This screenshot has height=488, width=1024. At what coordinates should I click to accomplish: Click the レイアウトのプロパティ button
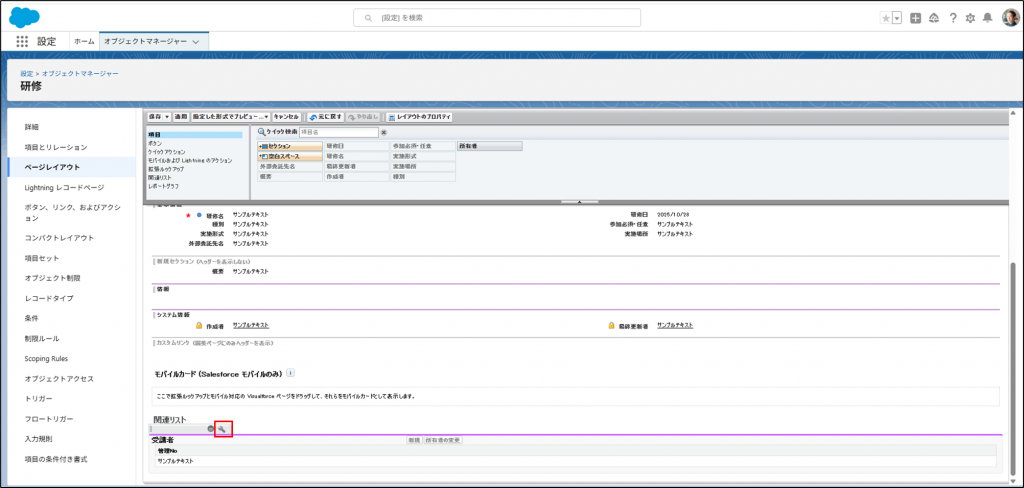tap(419, 117)
